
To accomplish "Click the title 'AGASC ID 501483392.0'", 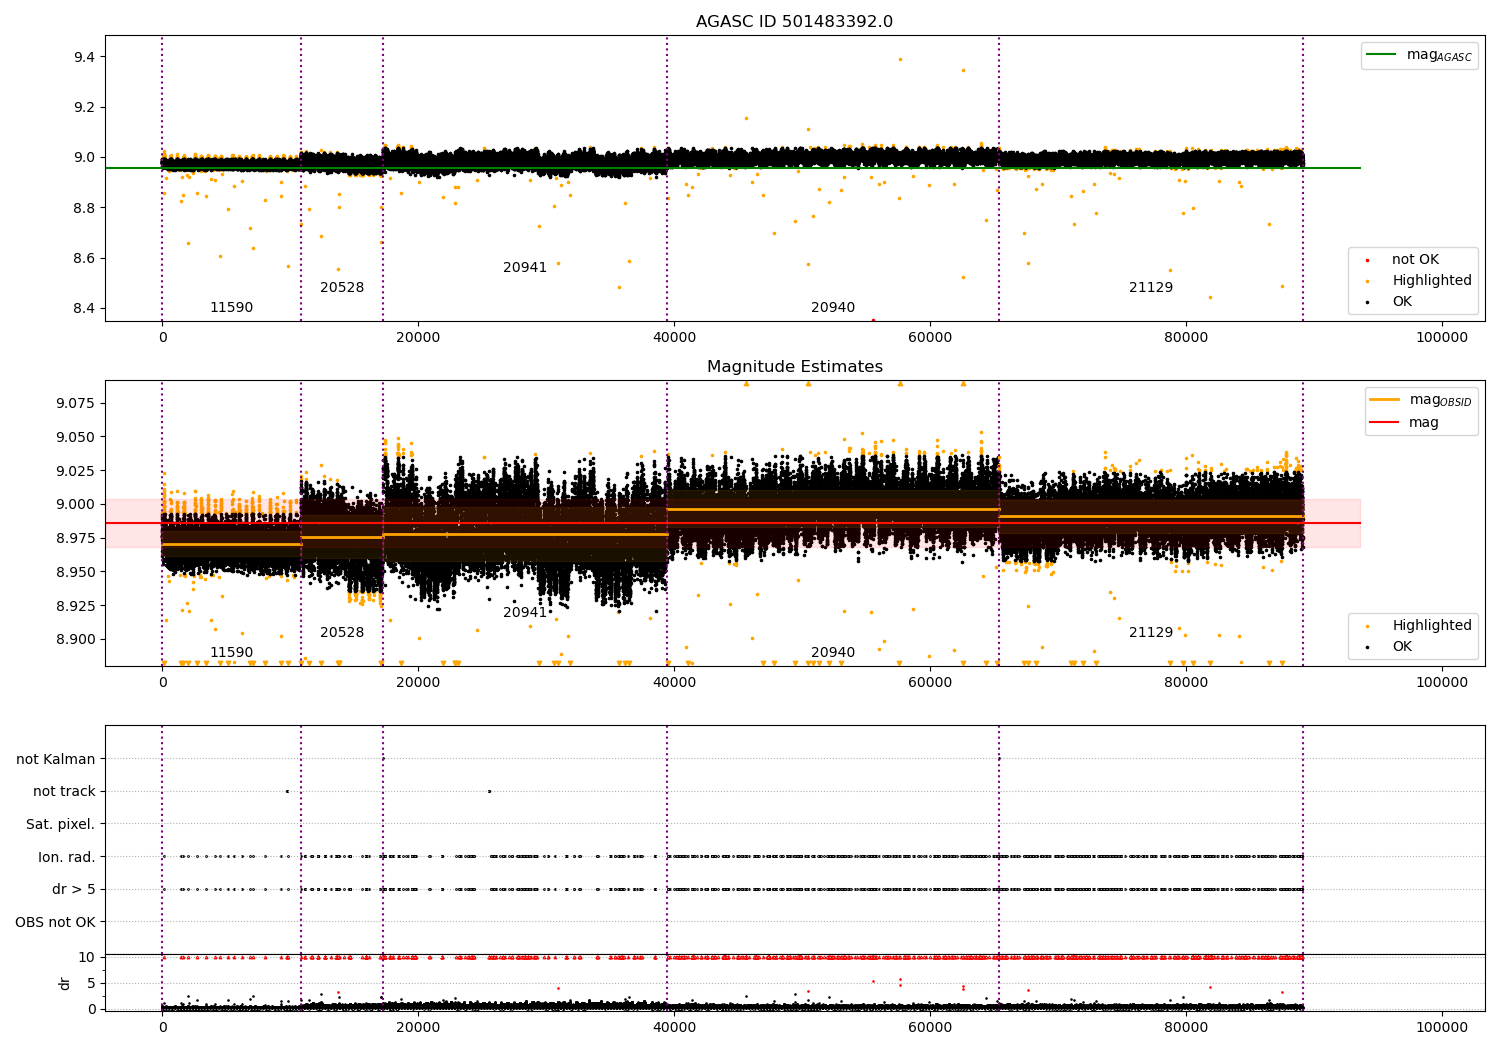I will 794,22.
